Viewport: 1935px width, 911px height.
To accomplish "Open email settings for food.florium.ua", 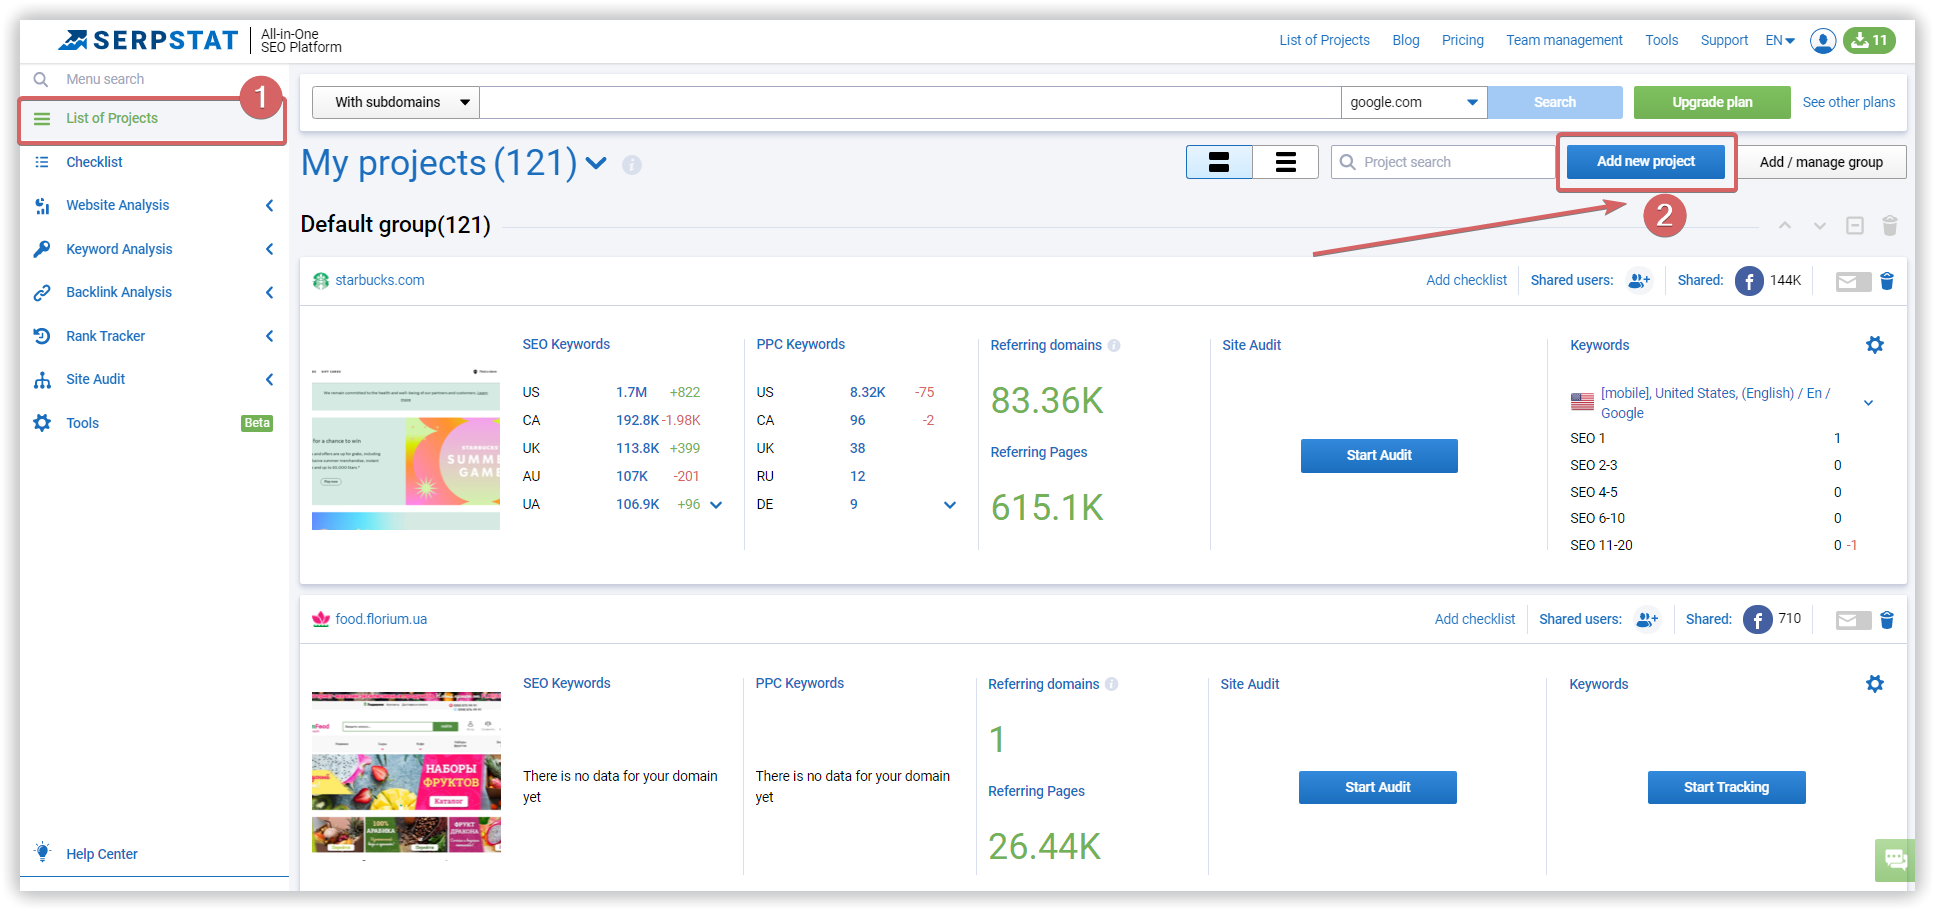I will pyautogui.click(x=1853, y=621).
